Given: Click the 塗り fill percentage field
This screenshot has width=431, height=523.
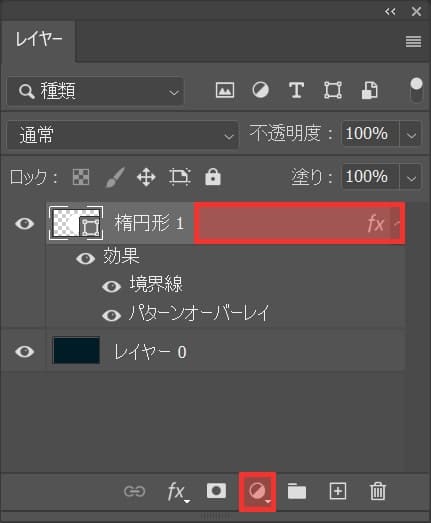Looking at the screenshot, I should 370,176.
